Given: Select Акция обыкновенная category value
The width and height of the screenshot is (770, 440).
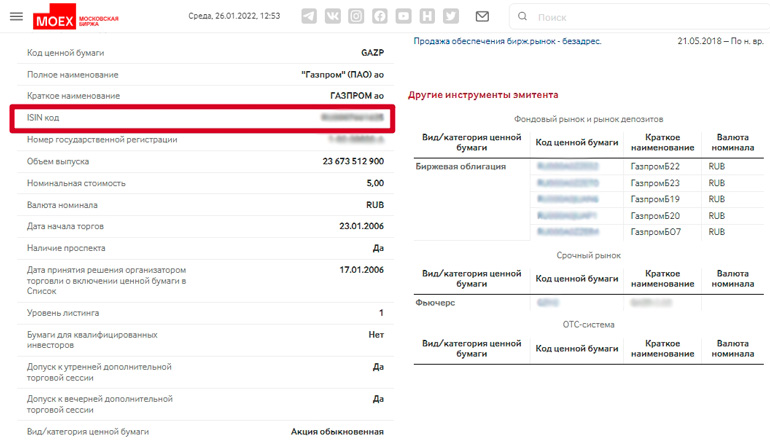Looking at the screenshot, I should (337, 432).
